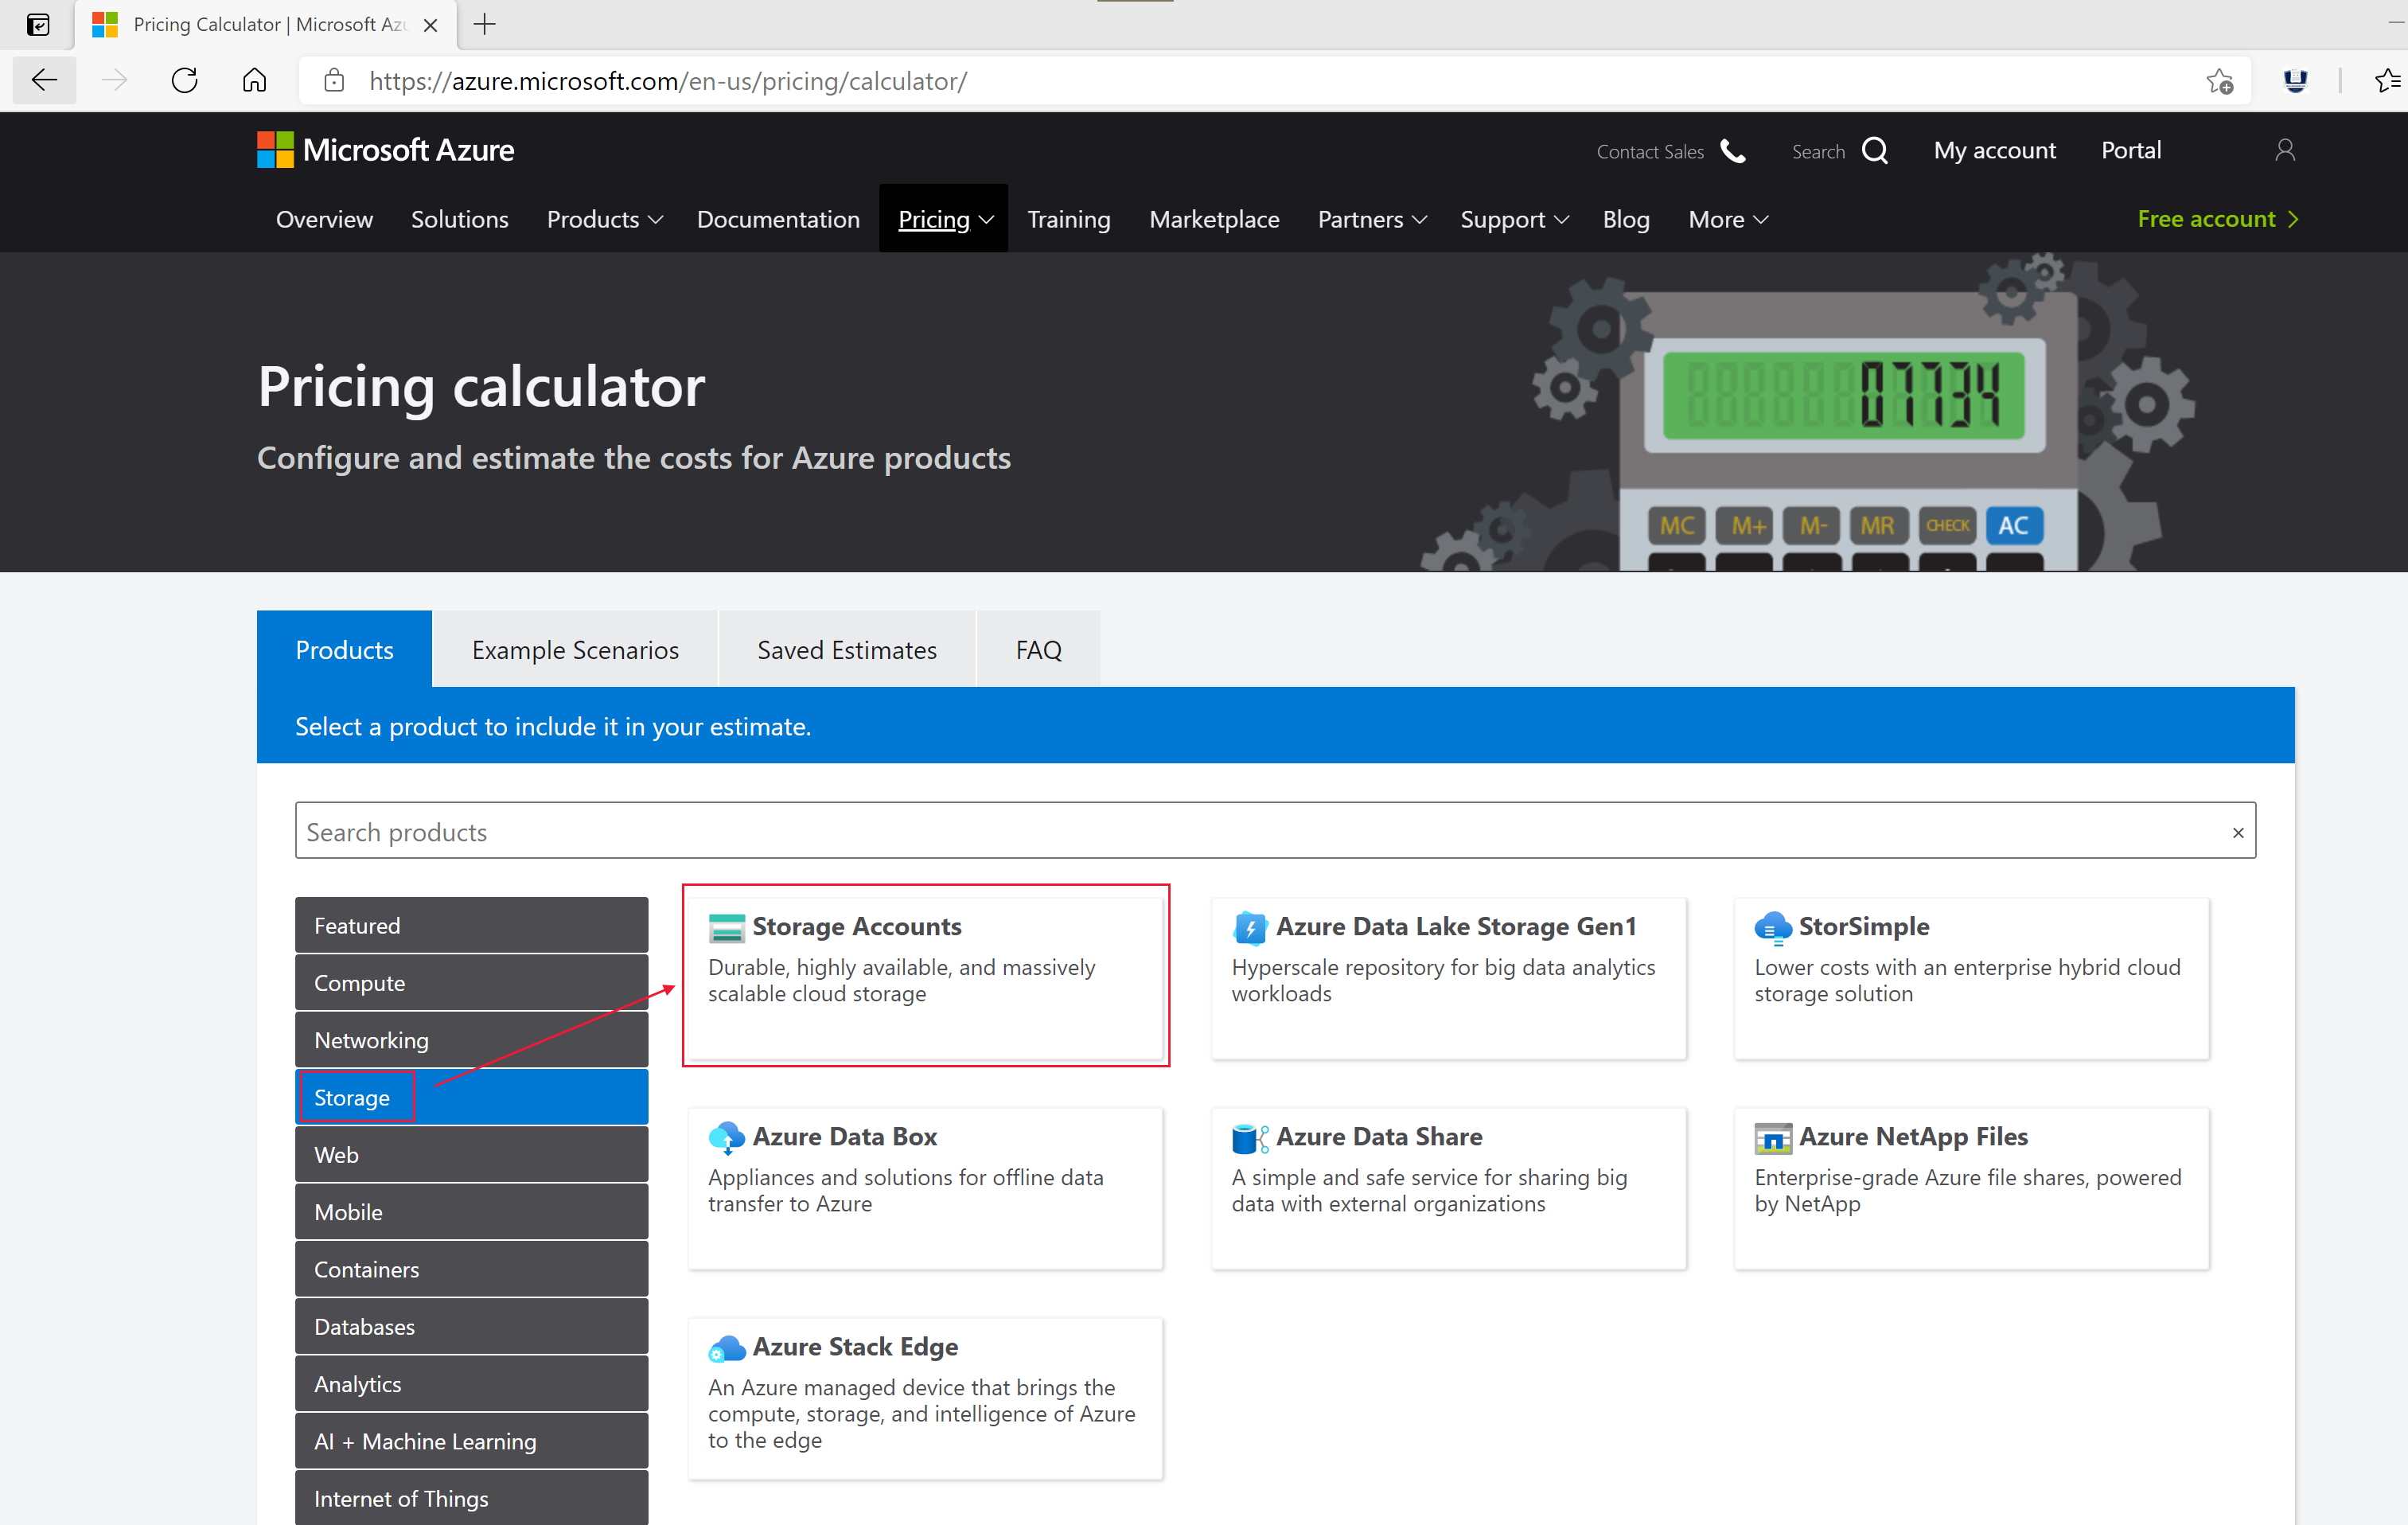
Task: Open the Saved Estimates tab
Action: pyautogui.click(x=846, y=650)
